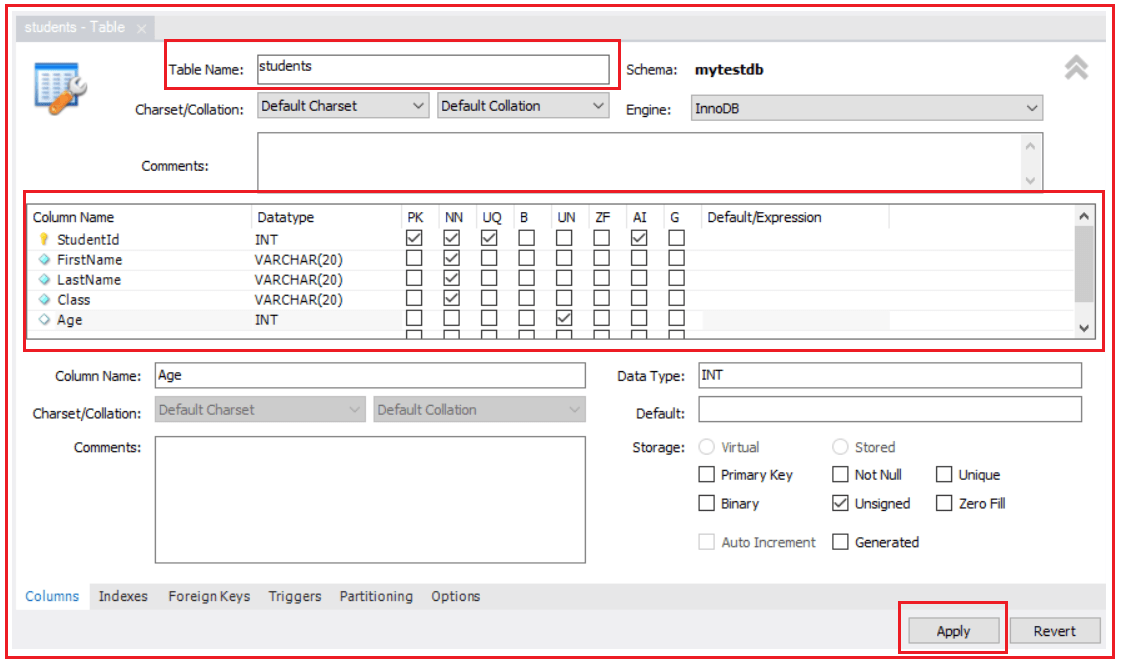Viewport: 1123px width, 663px height.
Task: Enable the Zero Fill checkbox
Action: point(943,503)
